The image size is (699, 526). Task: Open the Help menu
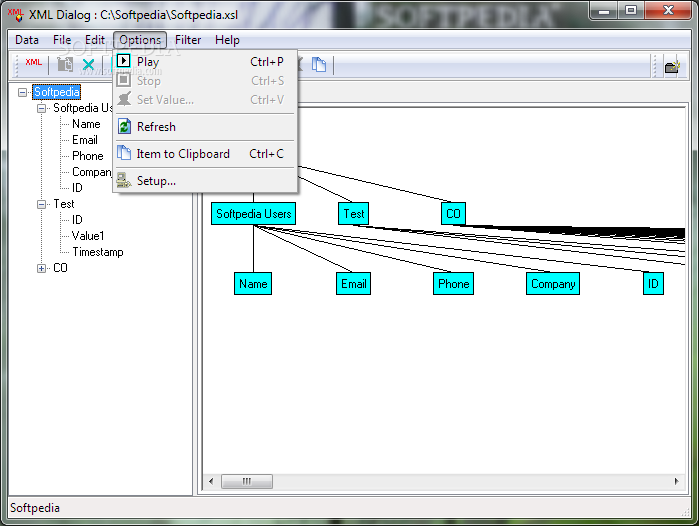pos(227,40)
